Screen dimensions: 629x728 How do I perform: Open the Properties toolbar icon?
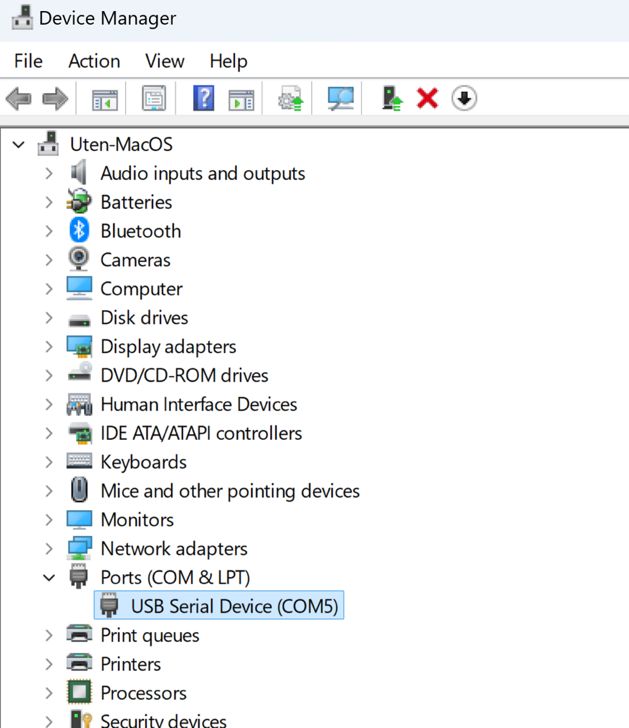[x=154, y=98]
